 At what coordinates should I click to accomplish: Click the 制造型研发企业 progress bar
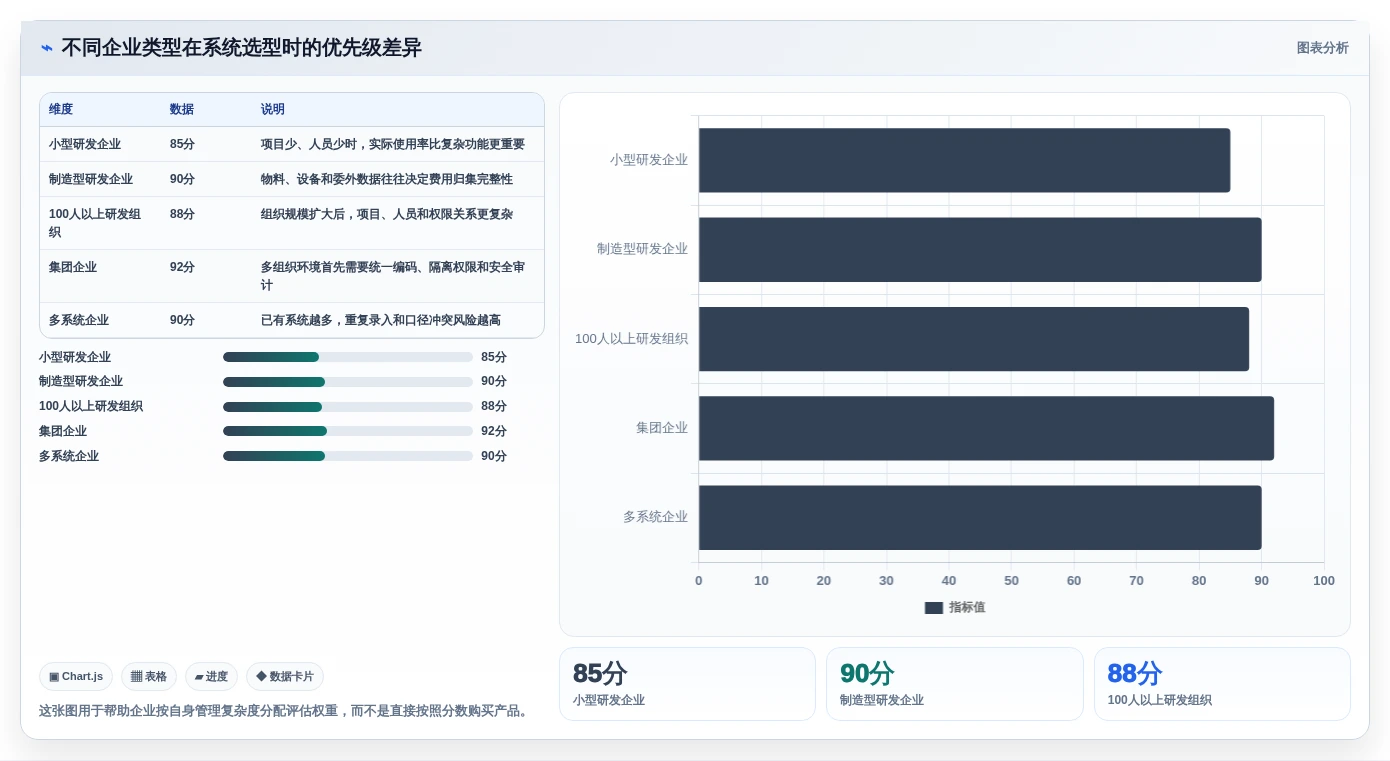tap(348, 382)
